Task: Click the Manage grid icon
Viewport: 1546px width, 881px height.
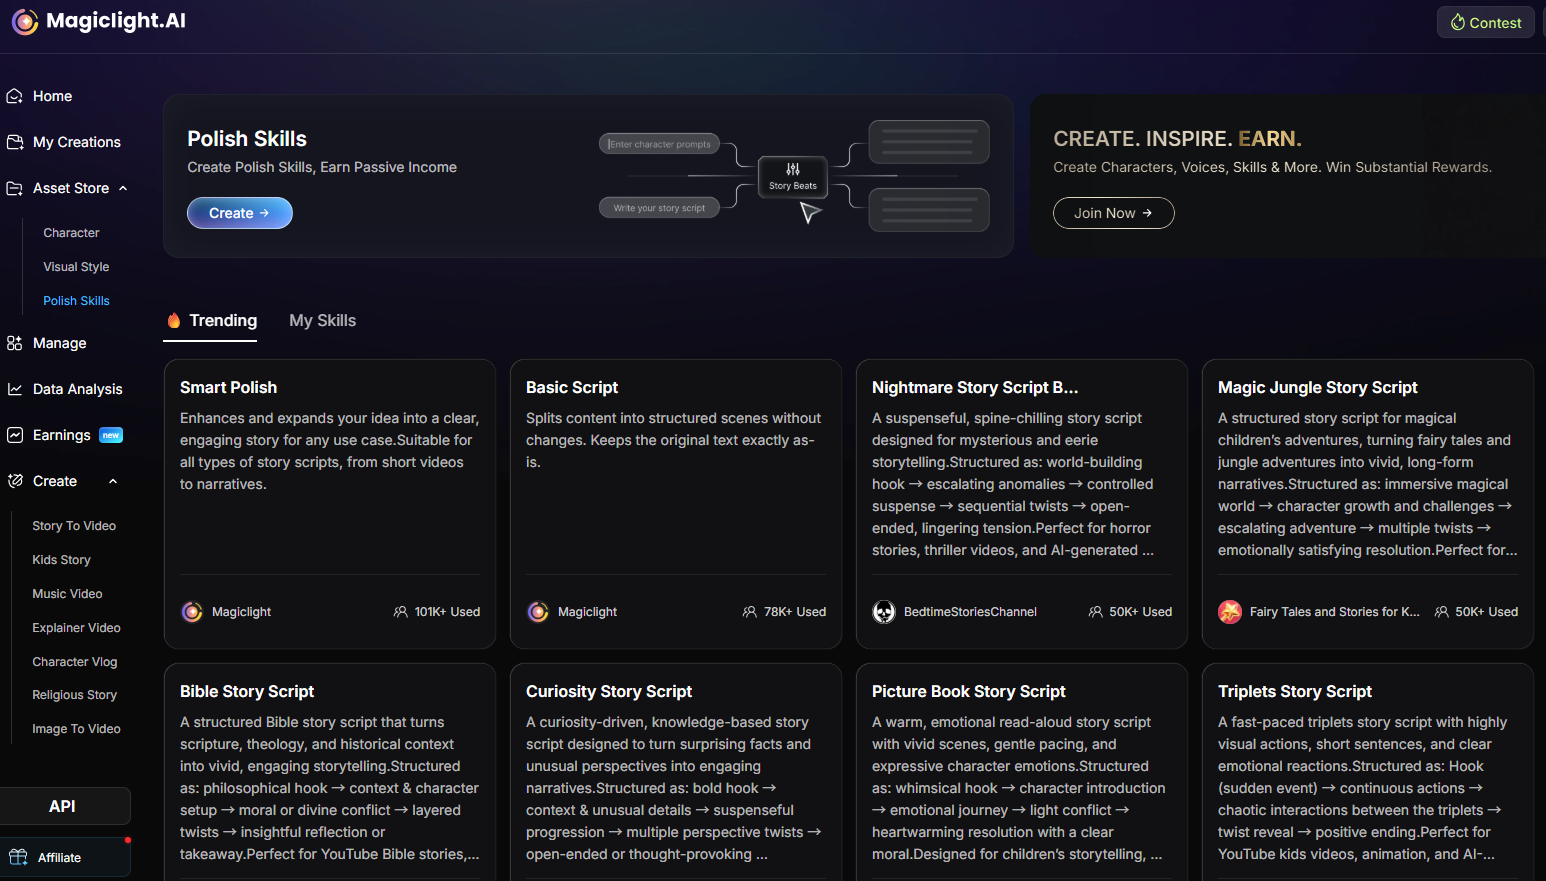Action: click(x=15, y=343)
